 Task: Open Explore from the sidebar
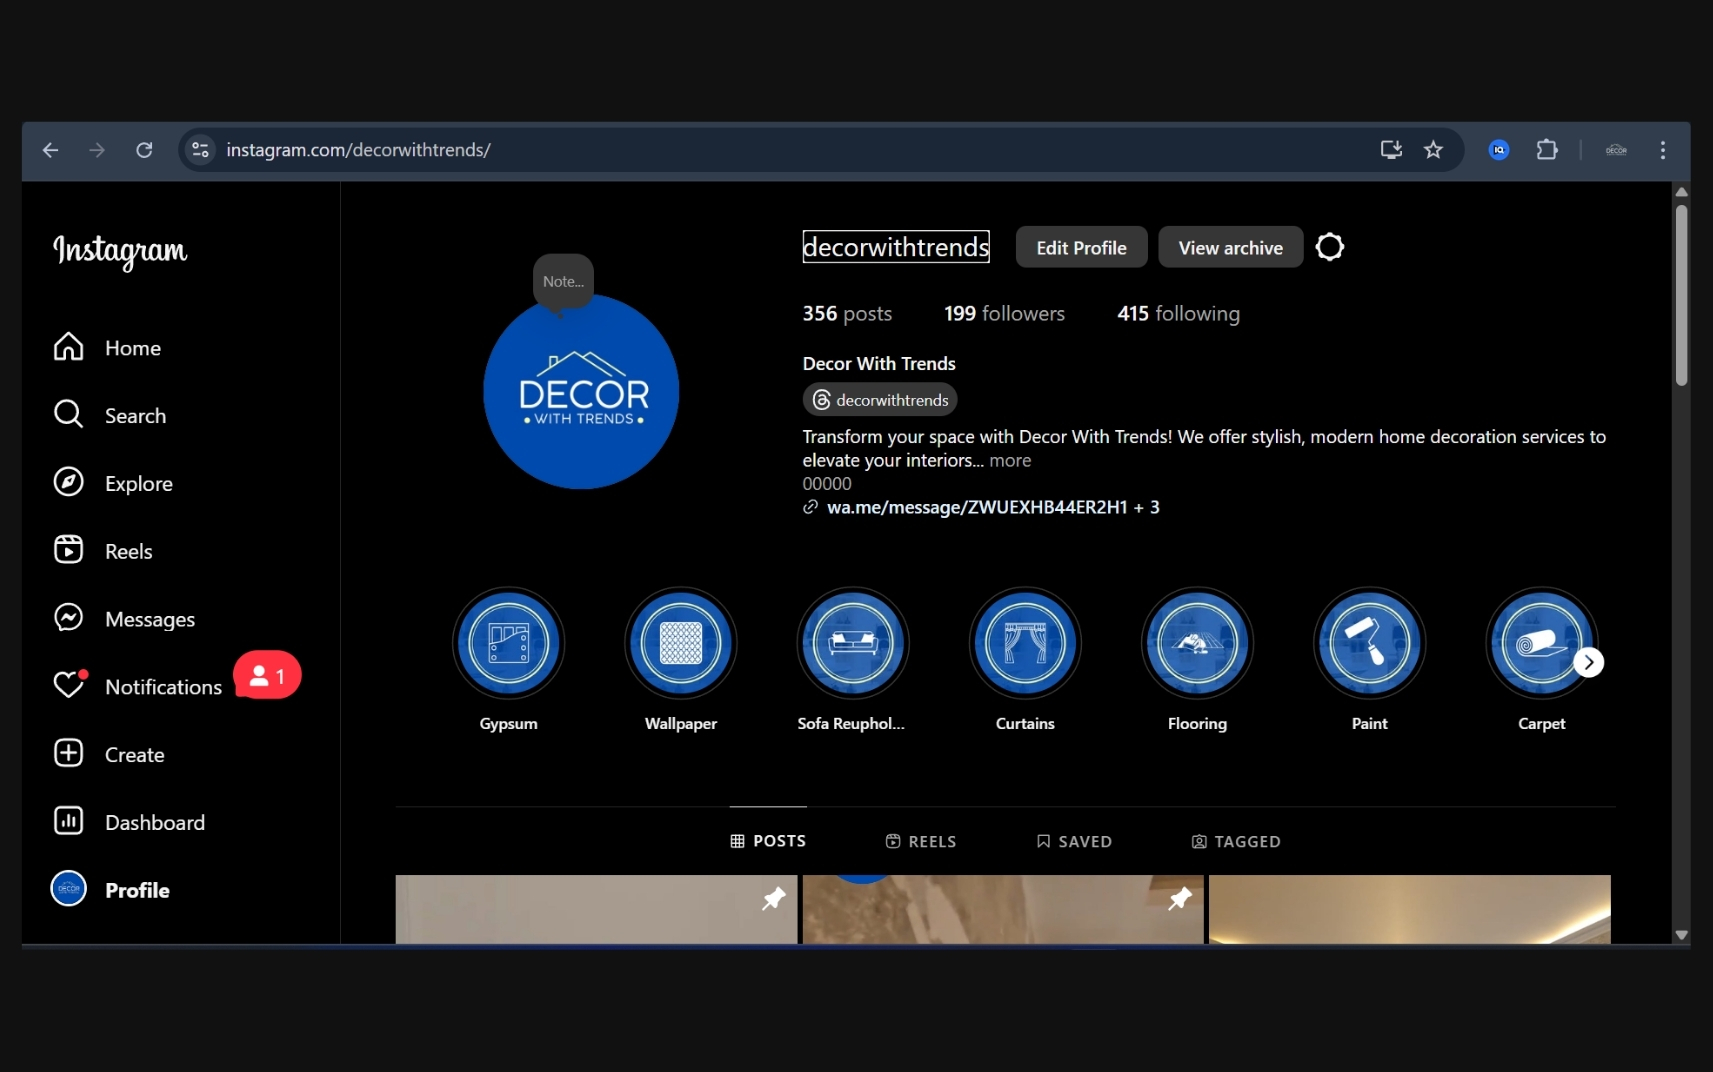tap(113, 483)
